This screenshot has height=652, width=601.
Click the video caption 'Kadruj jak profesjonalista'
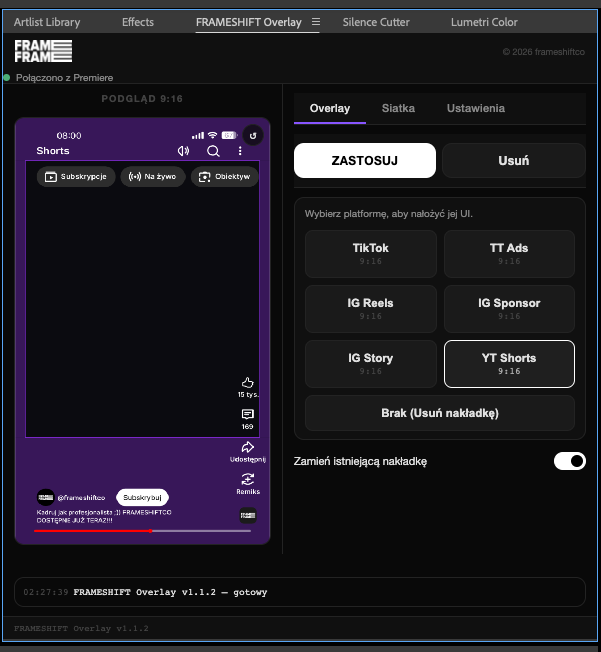[x=104, y=516]
